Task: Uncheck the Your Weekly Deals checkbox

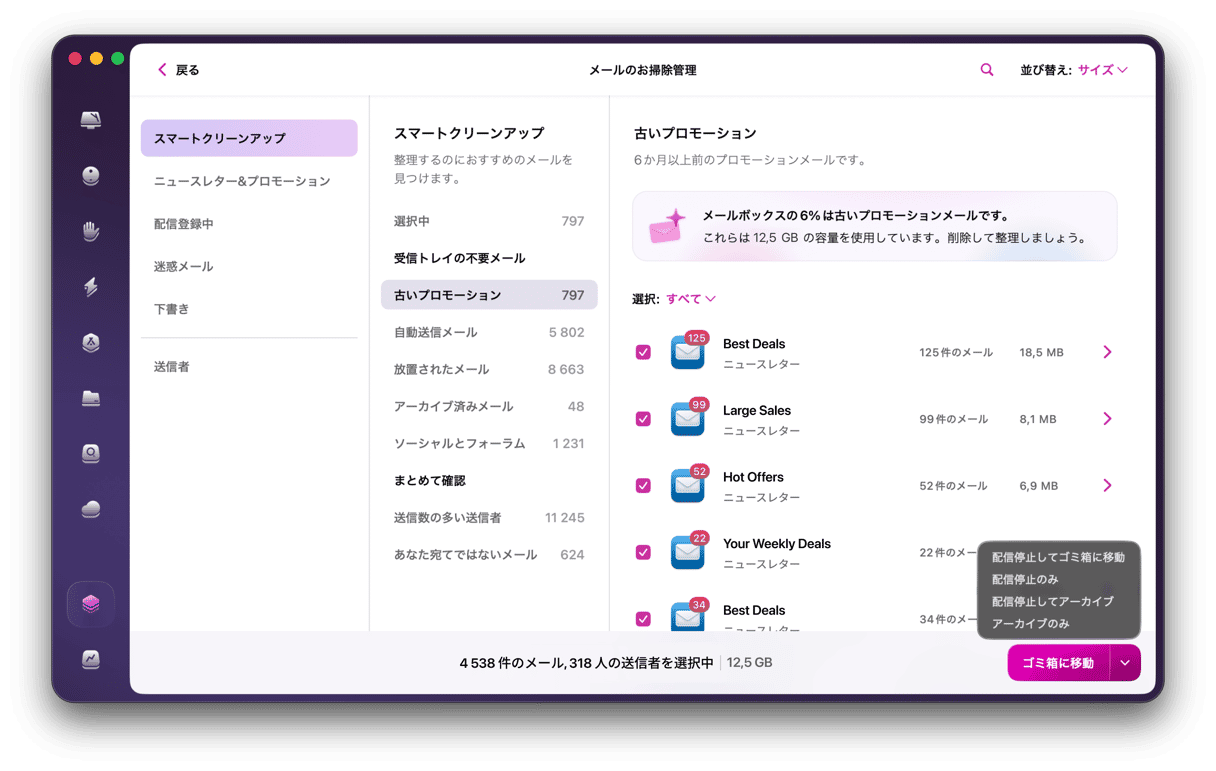Action: (643, 552)
